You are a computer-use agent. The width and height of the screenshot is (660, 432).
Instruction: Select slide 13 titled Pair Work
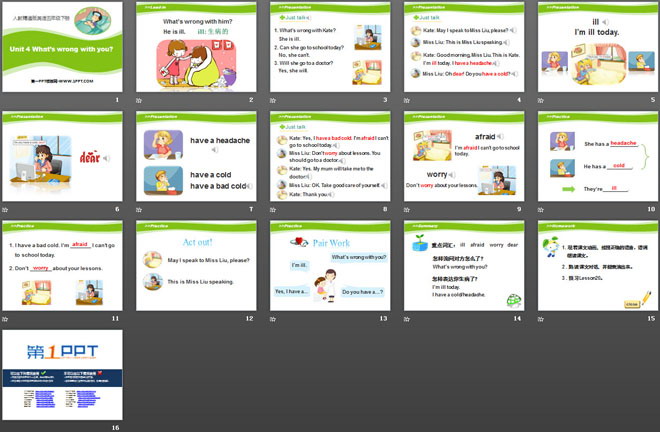point(330,266)
